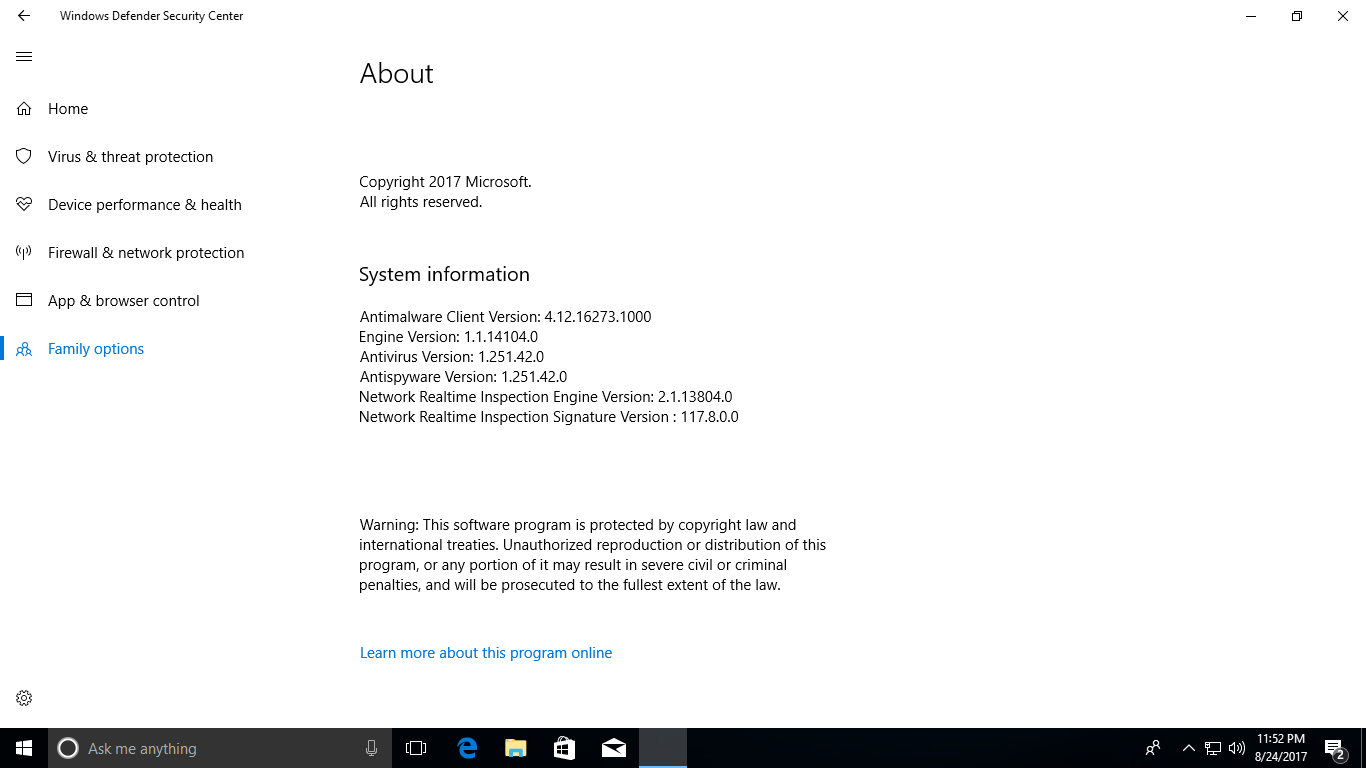Click the Family options people icon
Image resolution: width=1366 pixels, height=768 pixels.
pos(24,349)
